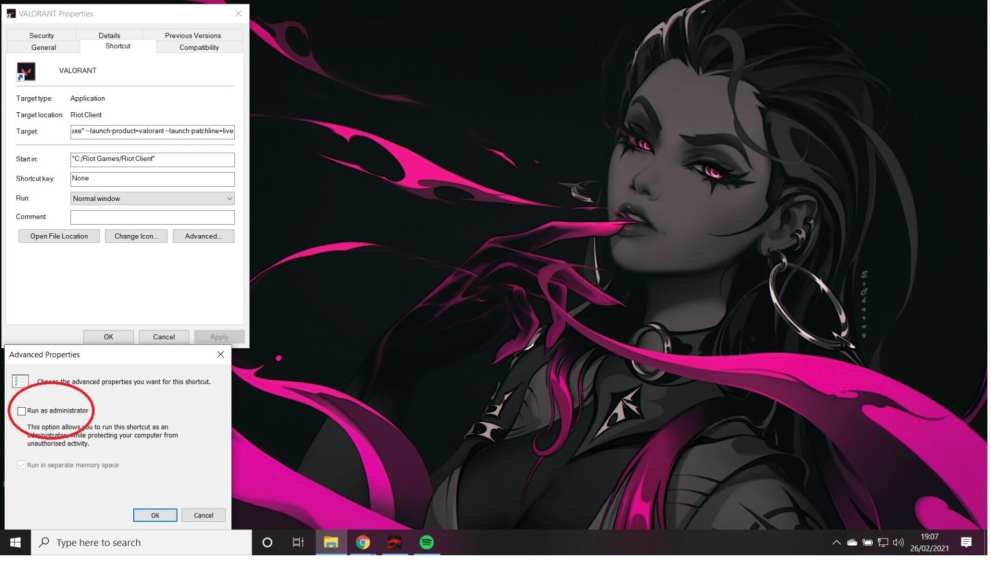The image size is (991, 582).
Task: Click the volume speaker icon in the tray
Action: 898,542
